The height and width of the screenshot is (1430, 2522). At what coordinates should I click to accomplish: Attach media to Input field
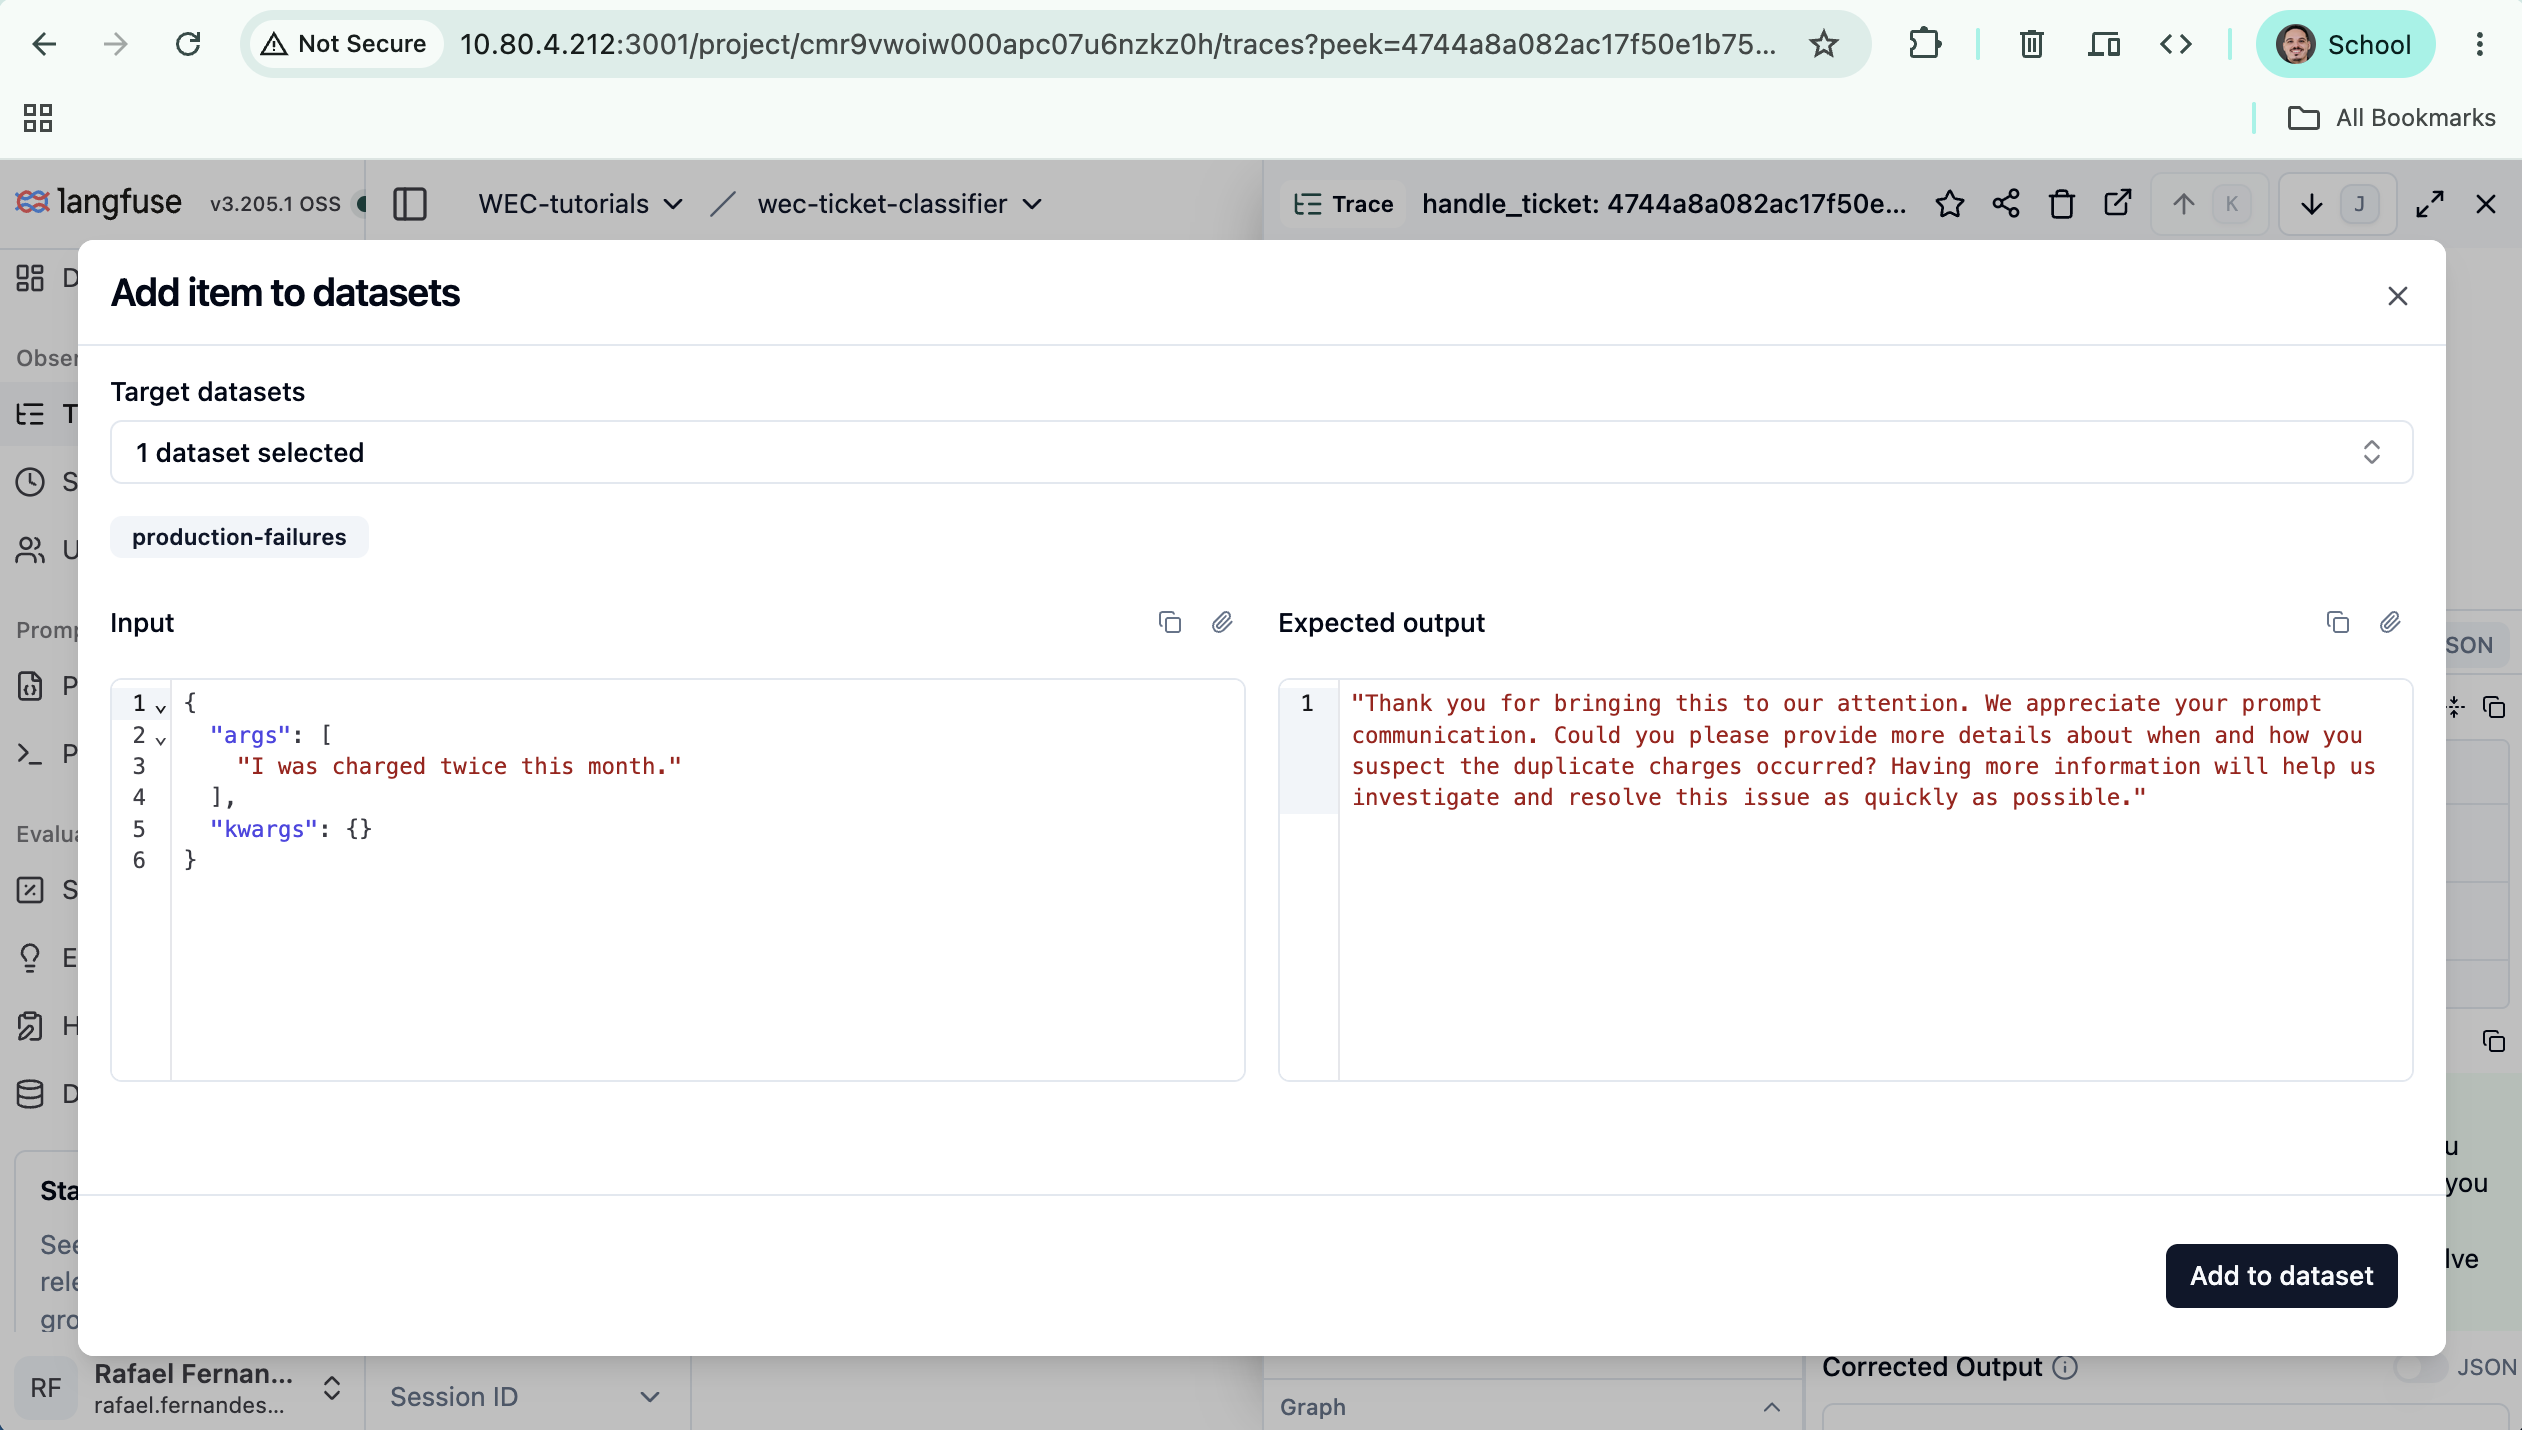pos(1222,622)
